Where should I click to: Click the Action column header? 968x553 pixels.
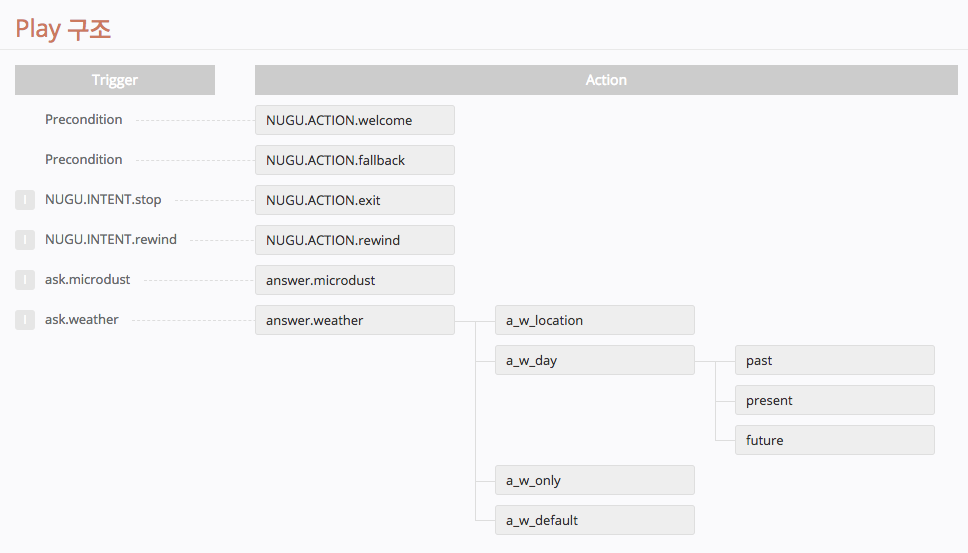[x=606, y=80]
